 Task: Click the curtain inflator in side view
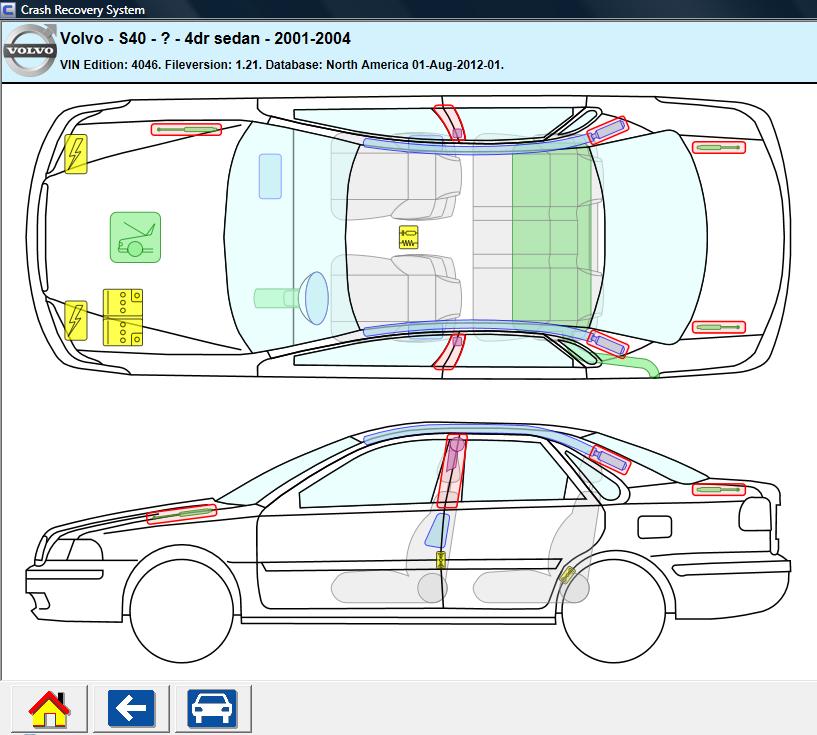[610, 459]
